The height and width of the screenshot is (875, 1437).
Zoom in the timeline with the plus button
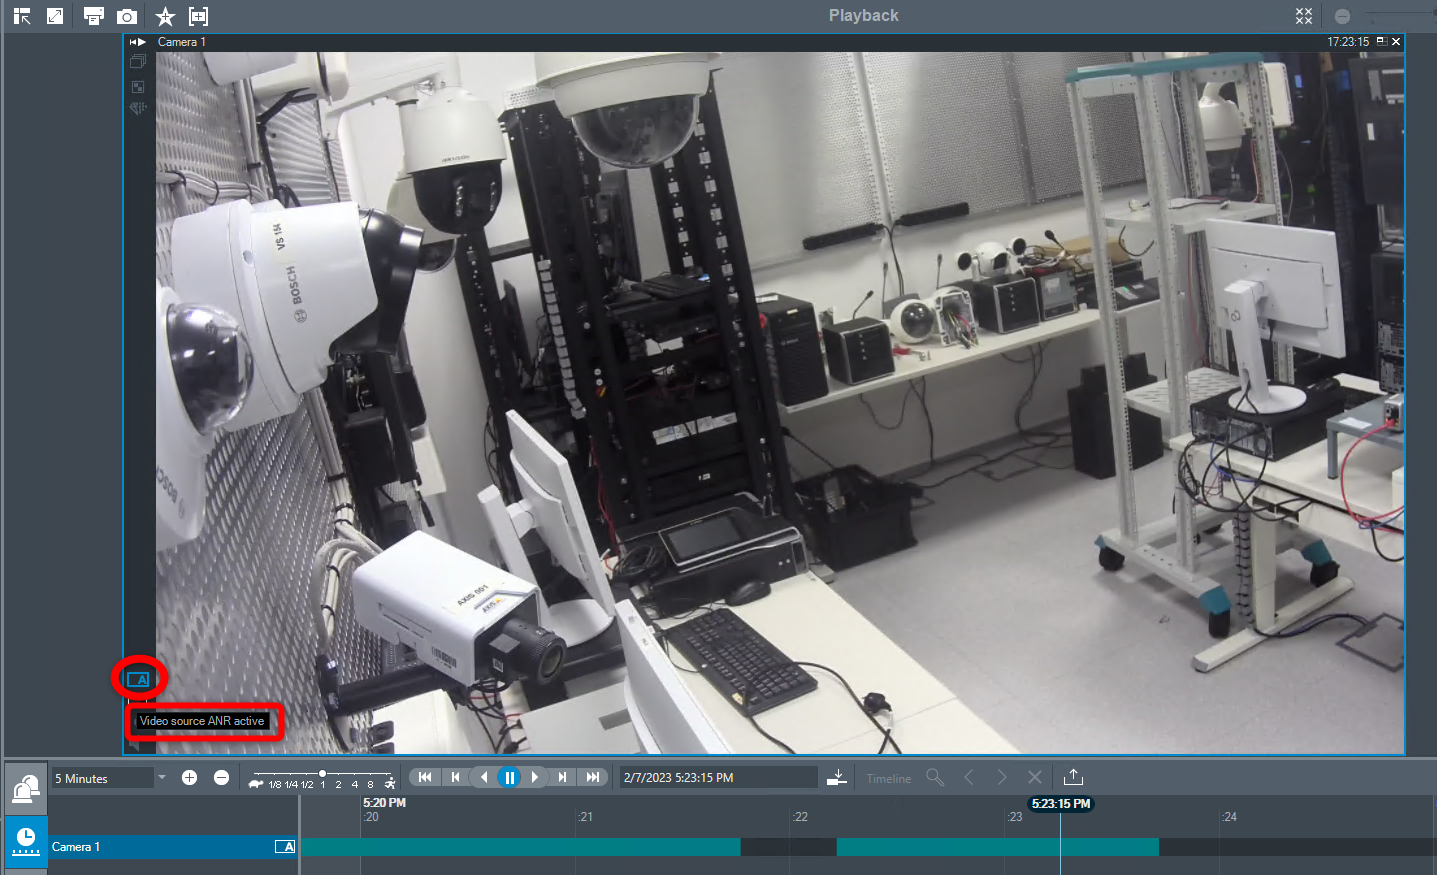point(189,777)
